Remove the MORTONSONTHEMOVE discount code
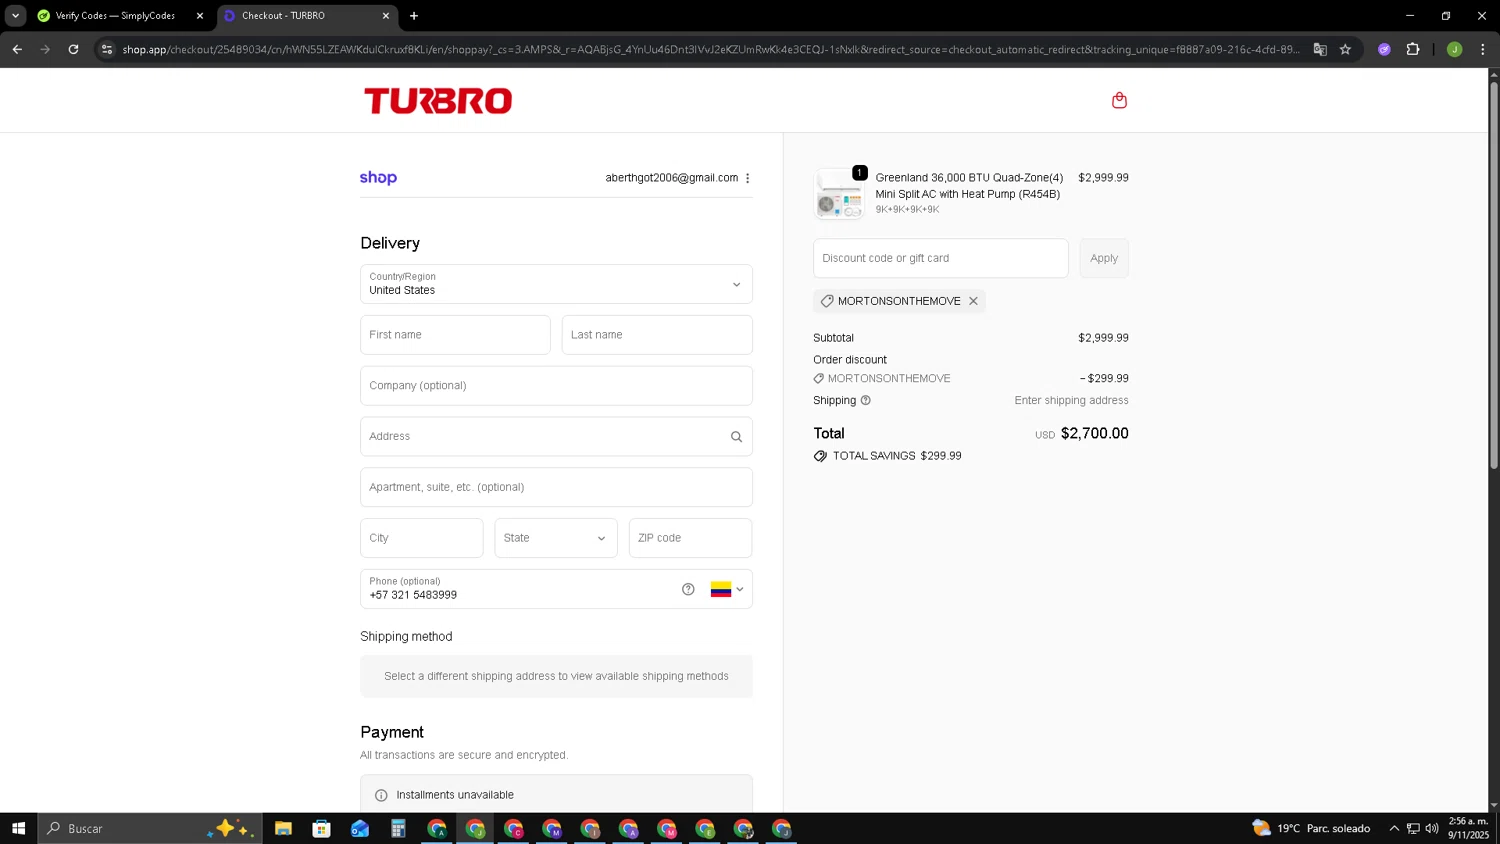Image resolution: width=1500 pixels, height=844 pixels. [x=973, y=301]
